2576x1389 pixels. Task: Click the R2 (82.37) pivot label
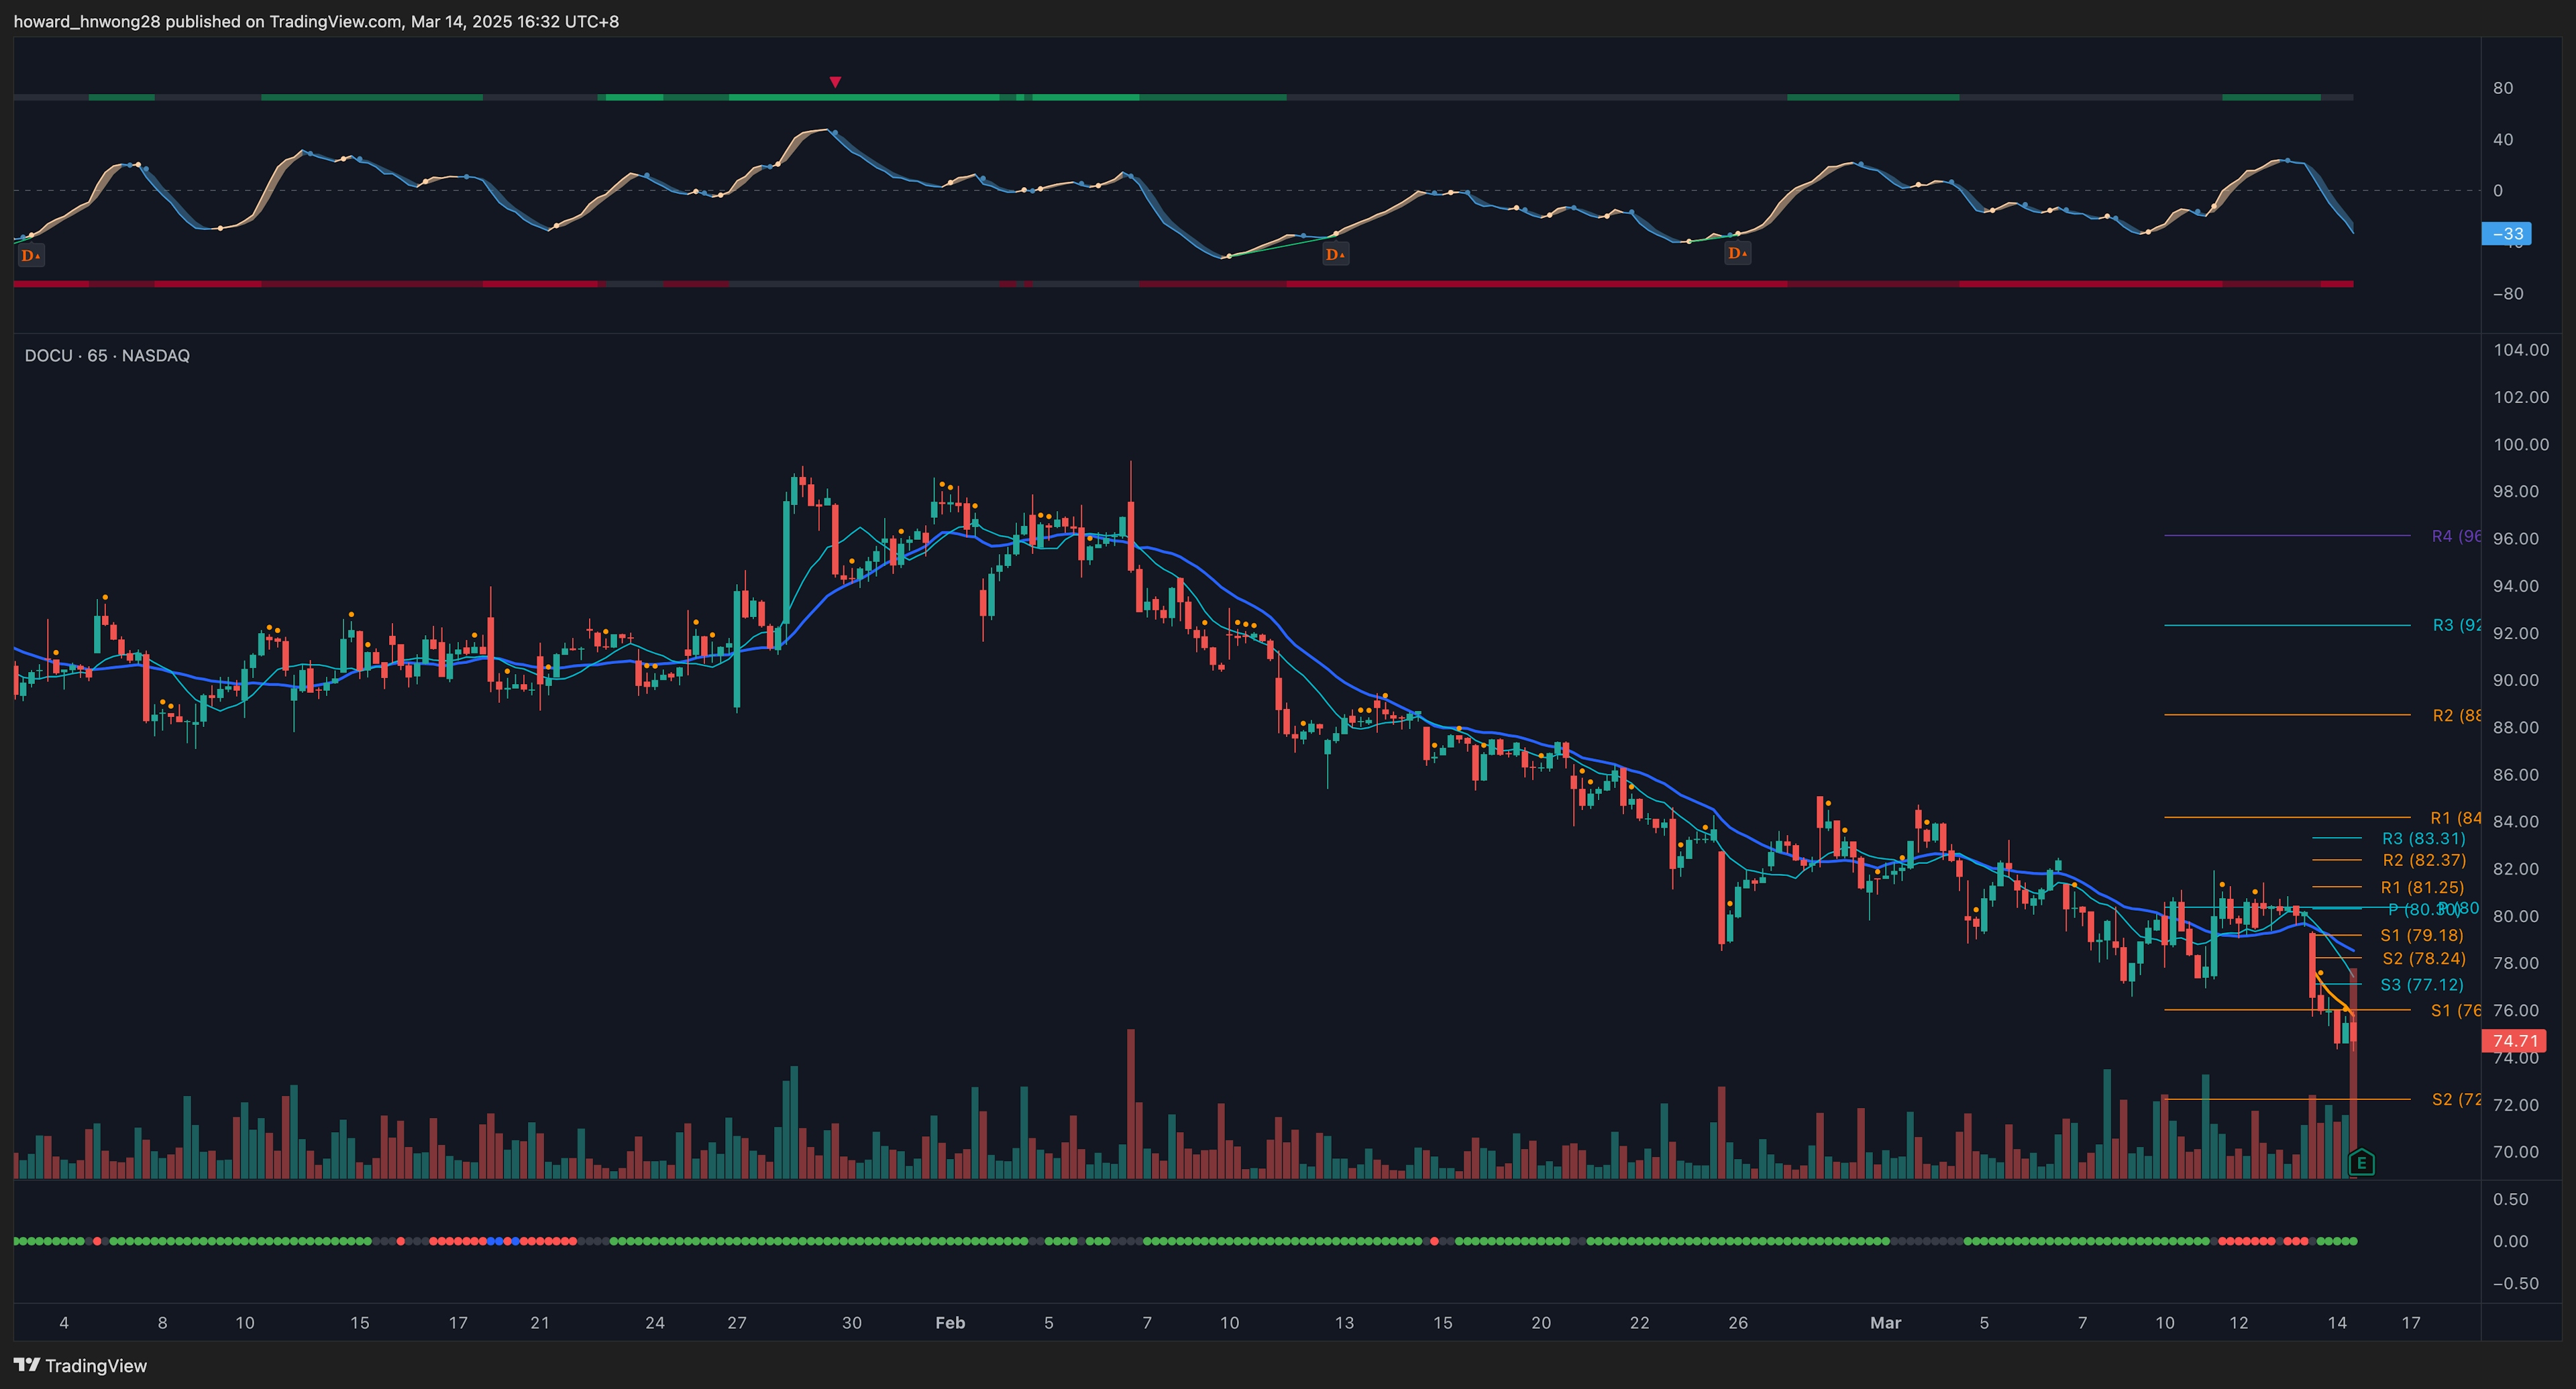[x=2424, y=860]
